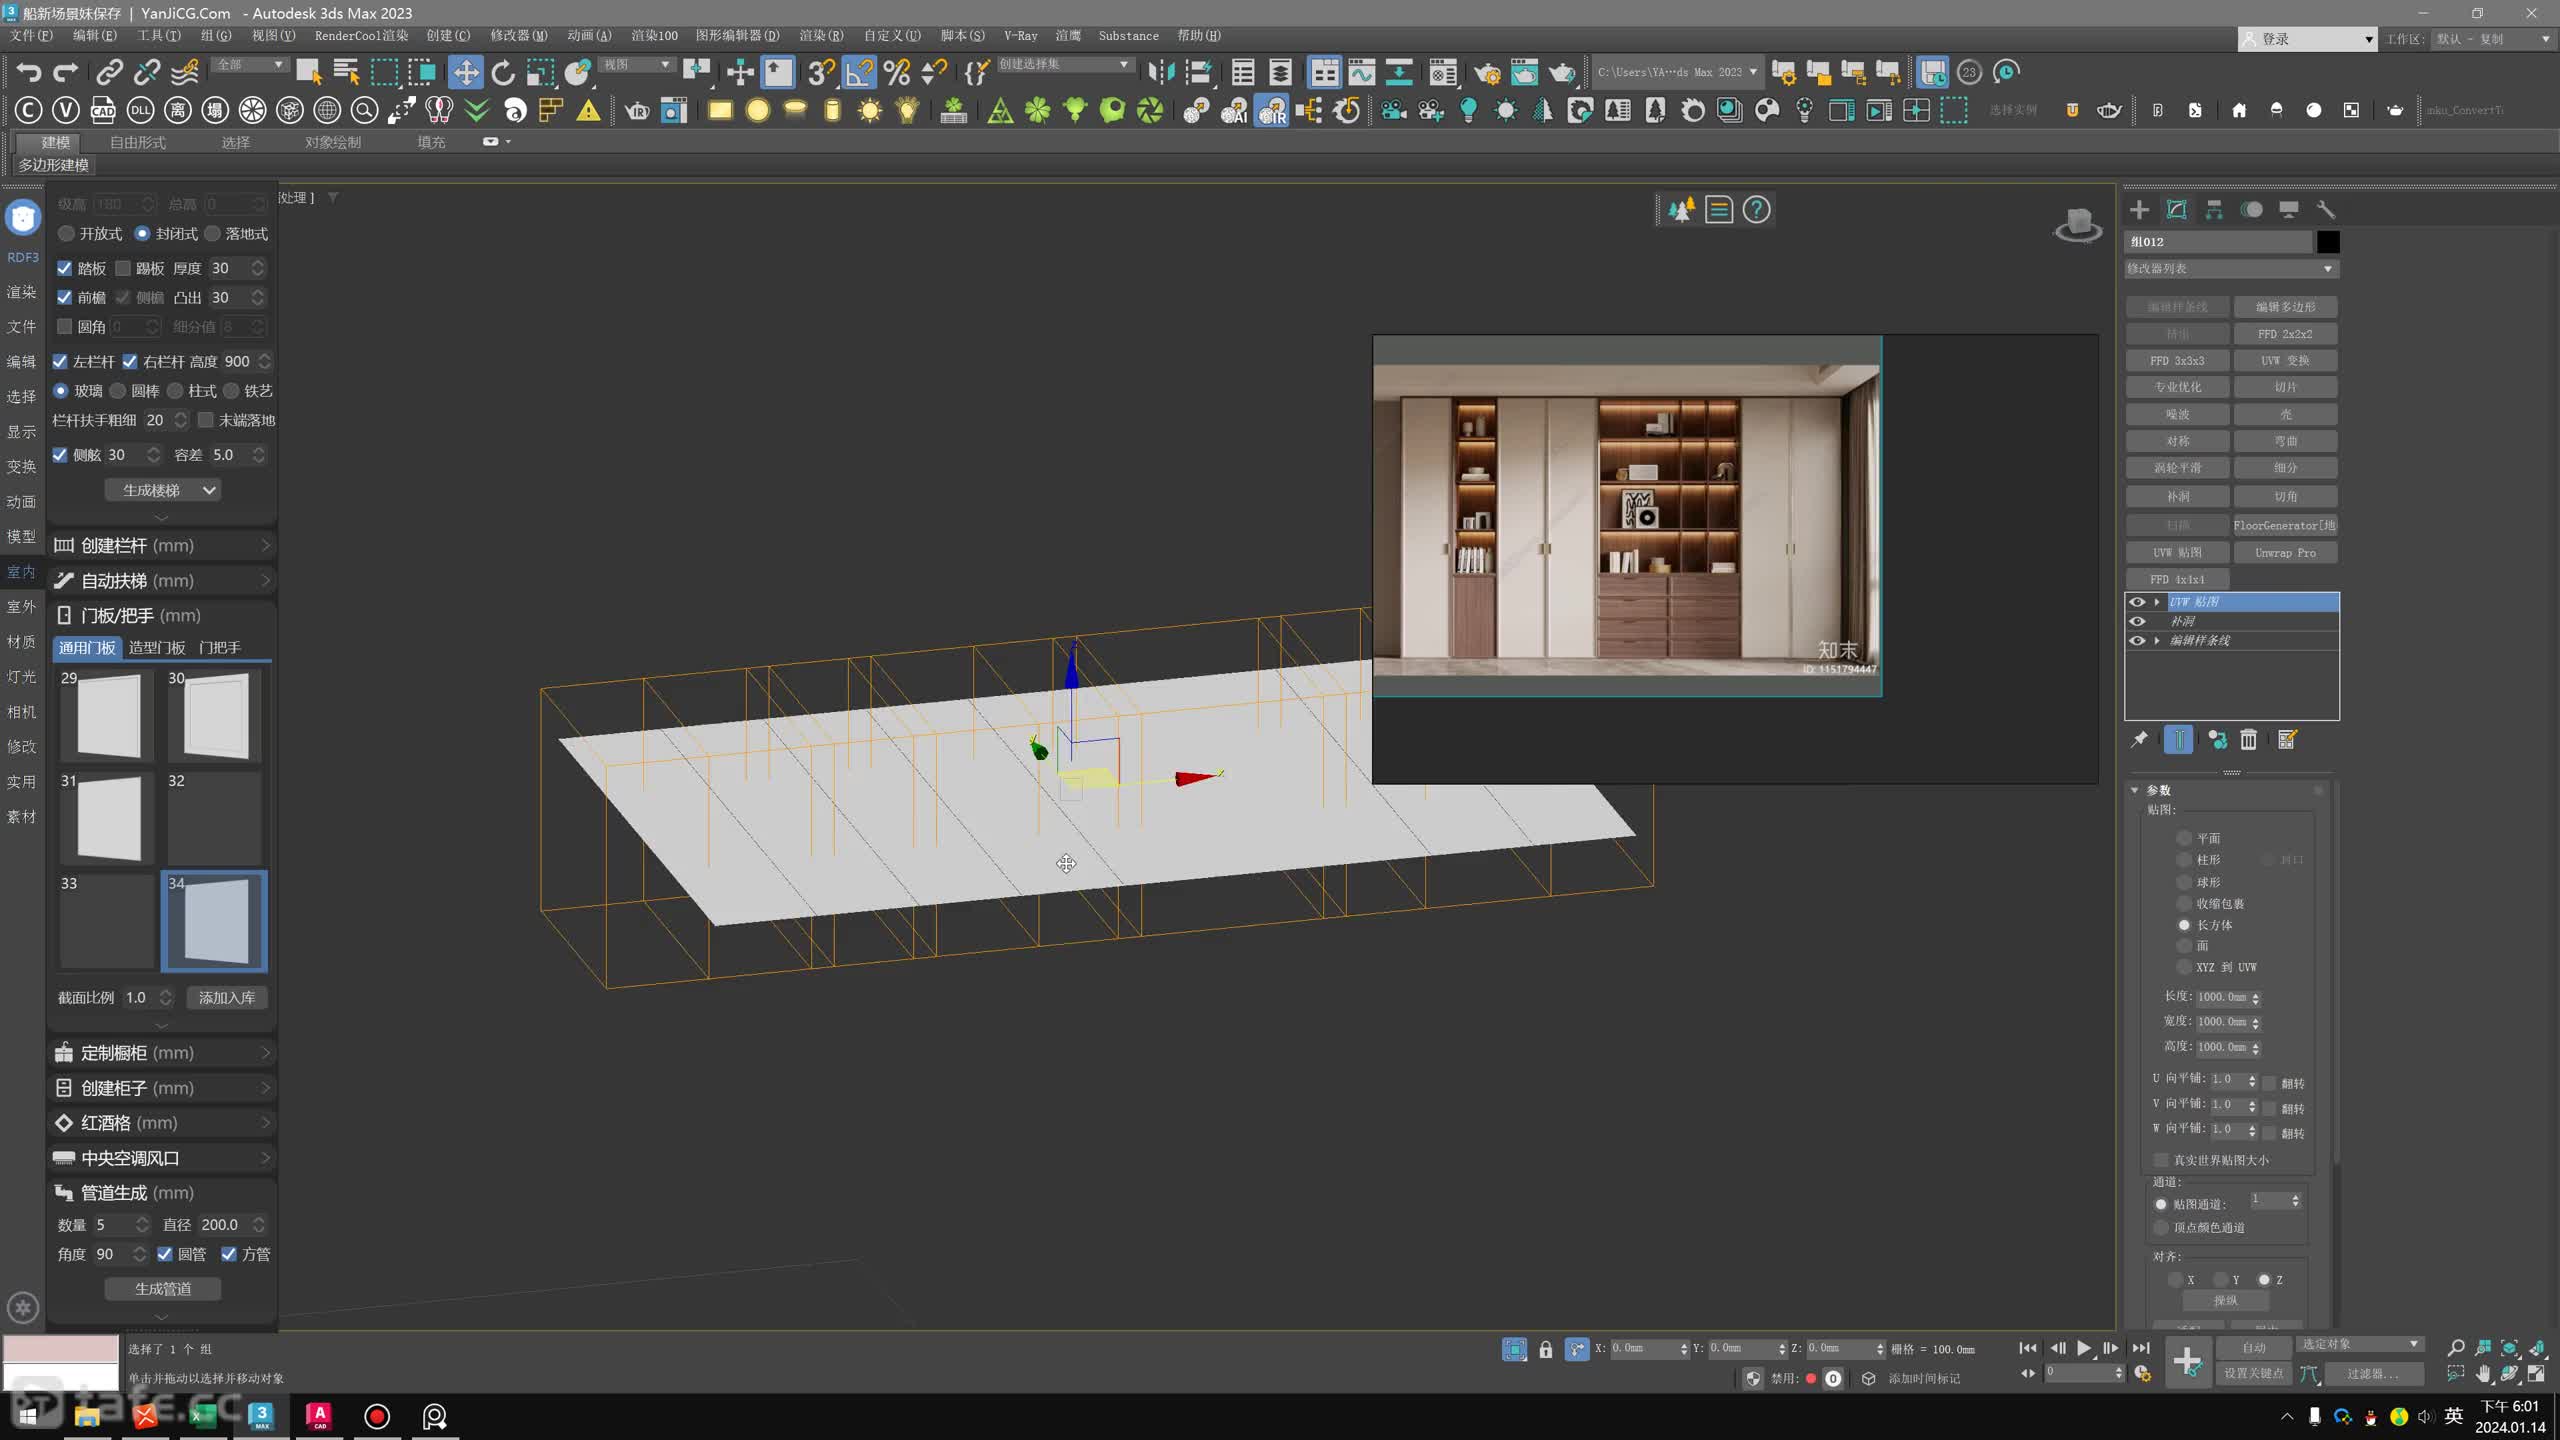Click the plugin settings gear icon

(23, 1307)
